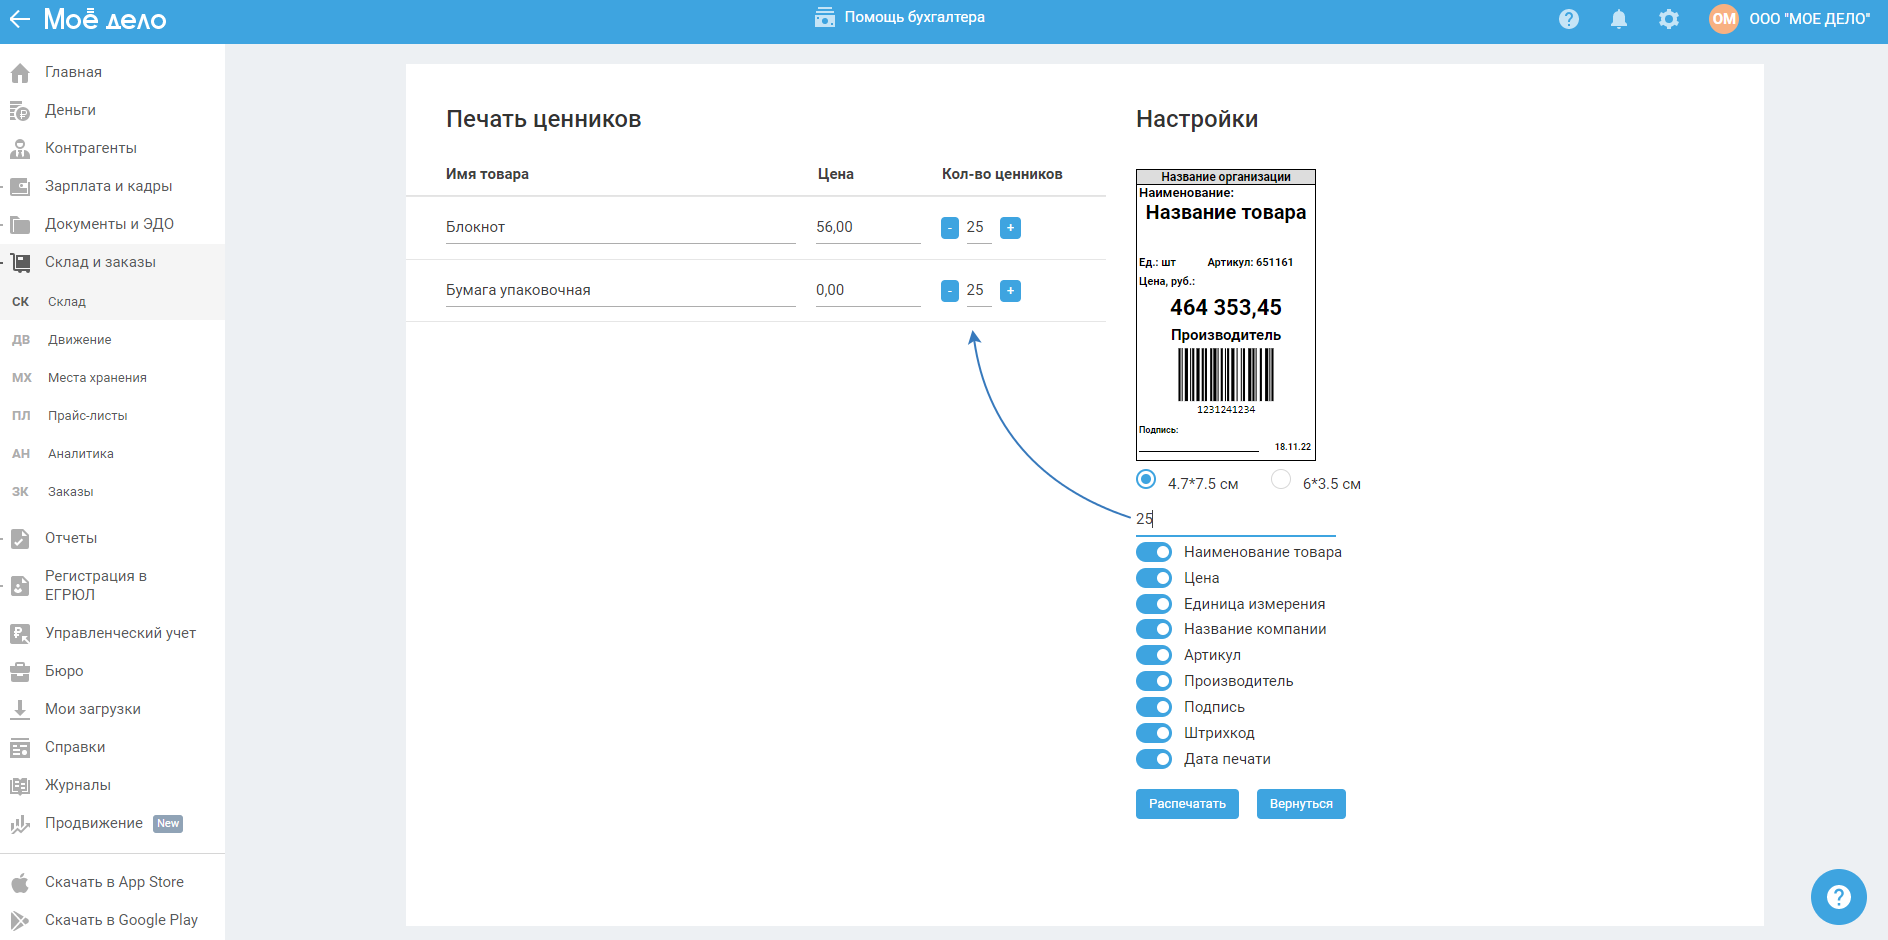Expand the Отчеты sidebar section
This screenshot has height=940, width=1888.
tap(71, 538)
